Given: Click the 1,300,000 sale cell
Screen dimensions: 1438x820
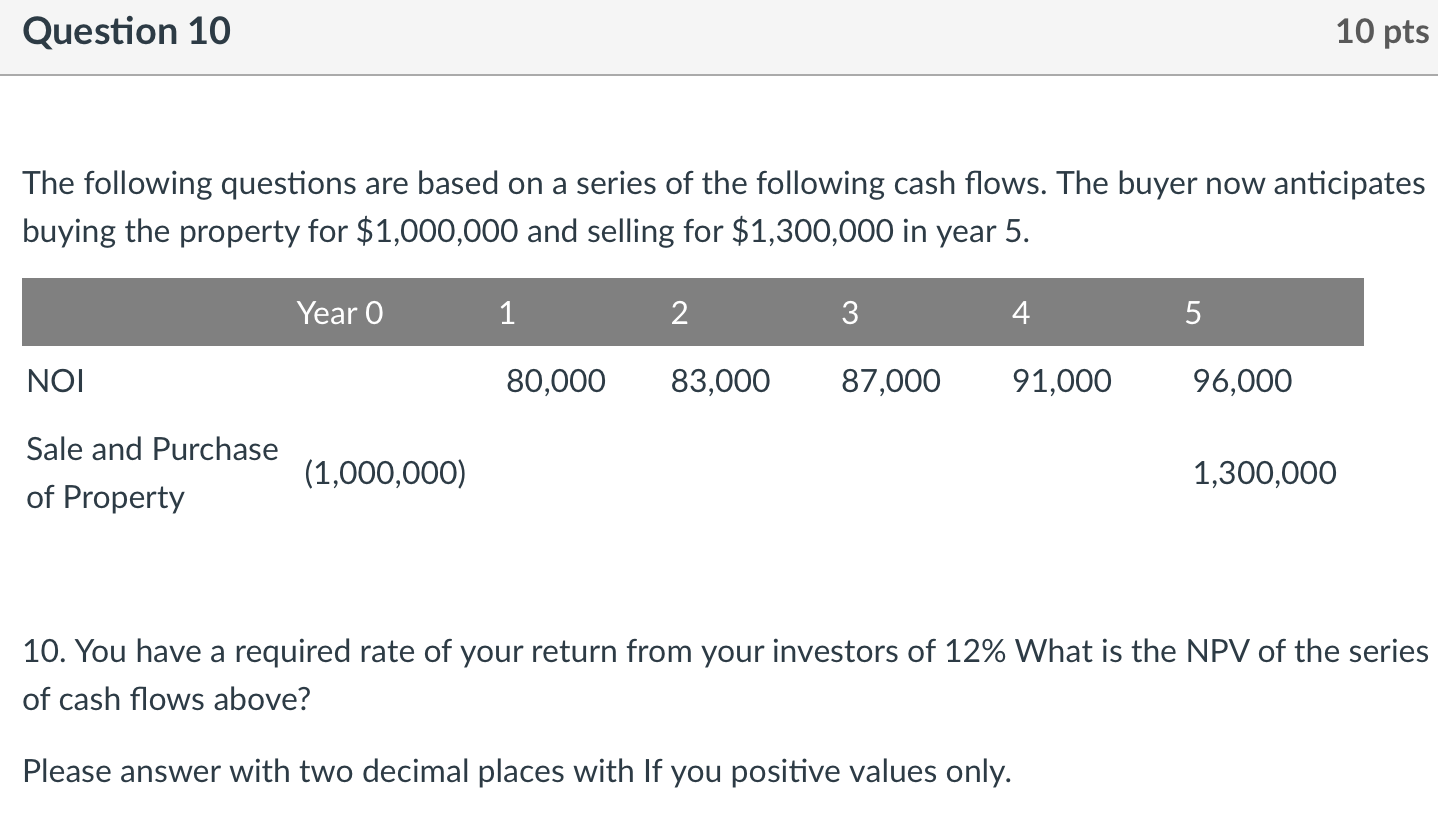Looking at the screenshot, I should pyautogui.click(x=1265, y=473).
